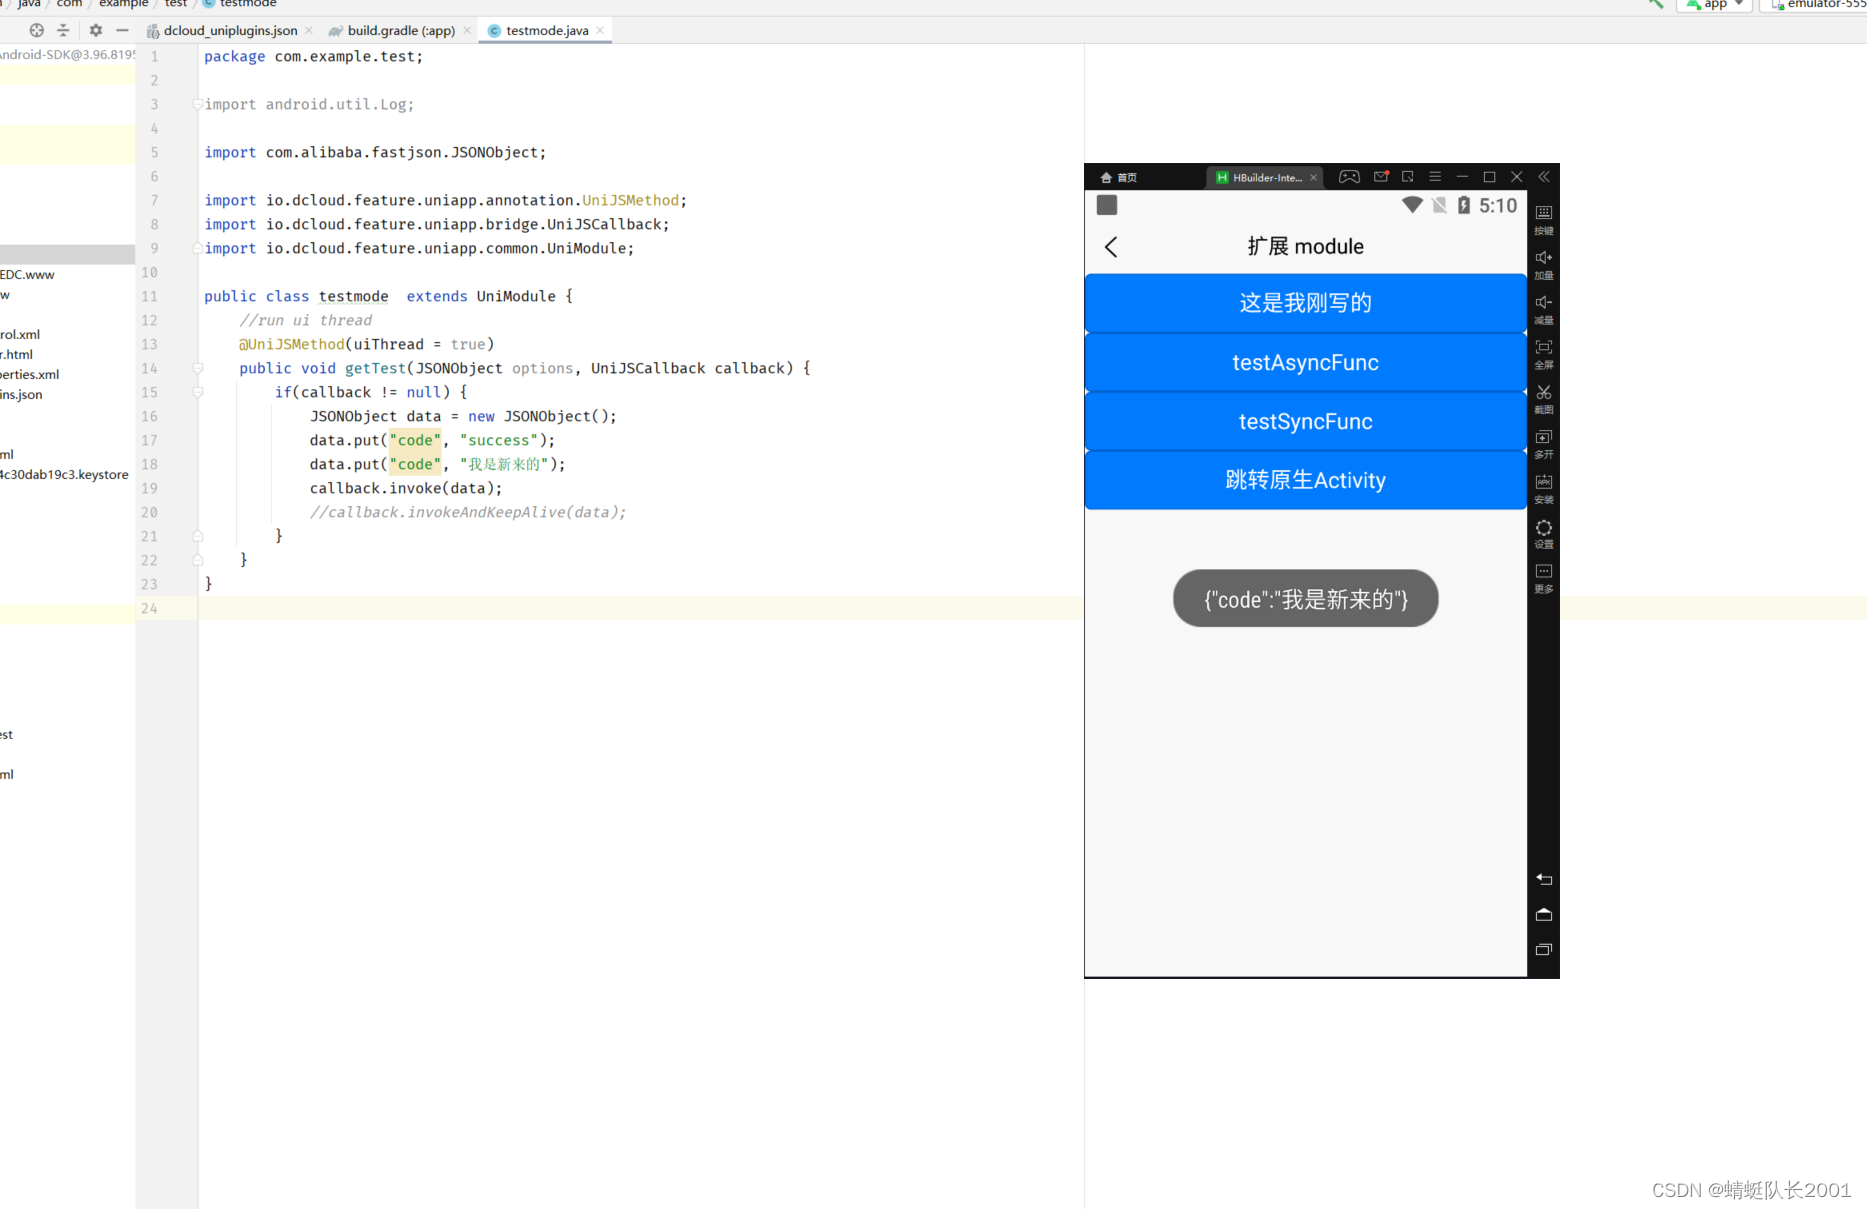Image resolution: width=1867 pixels, height=1209 pixels.
Task: Collapse the fold marker at getTest method line 14
Action: click(198, 369)
